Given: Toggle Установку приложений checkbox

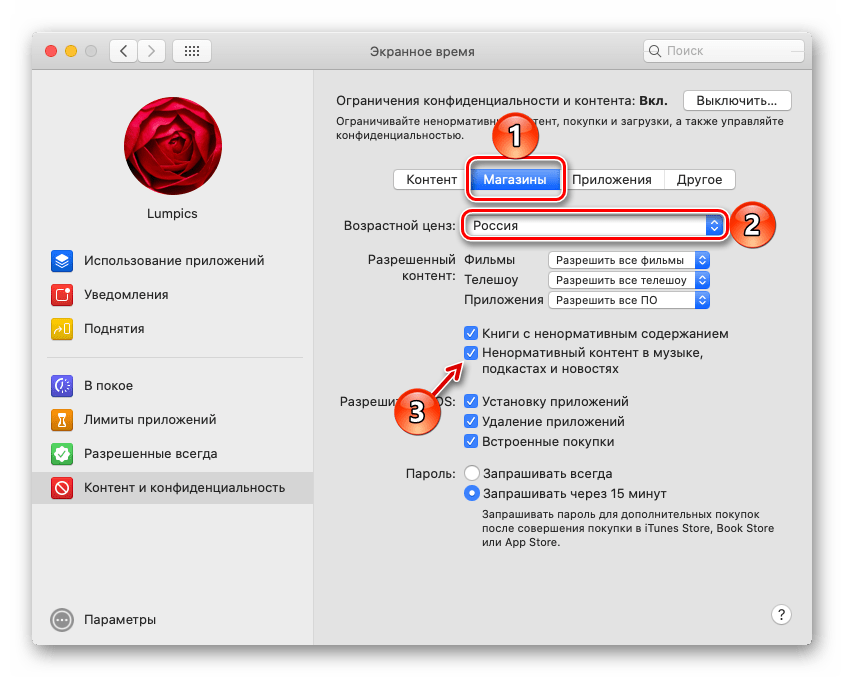Looking at the screenshot, I should coord(471,401).
